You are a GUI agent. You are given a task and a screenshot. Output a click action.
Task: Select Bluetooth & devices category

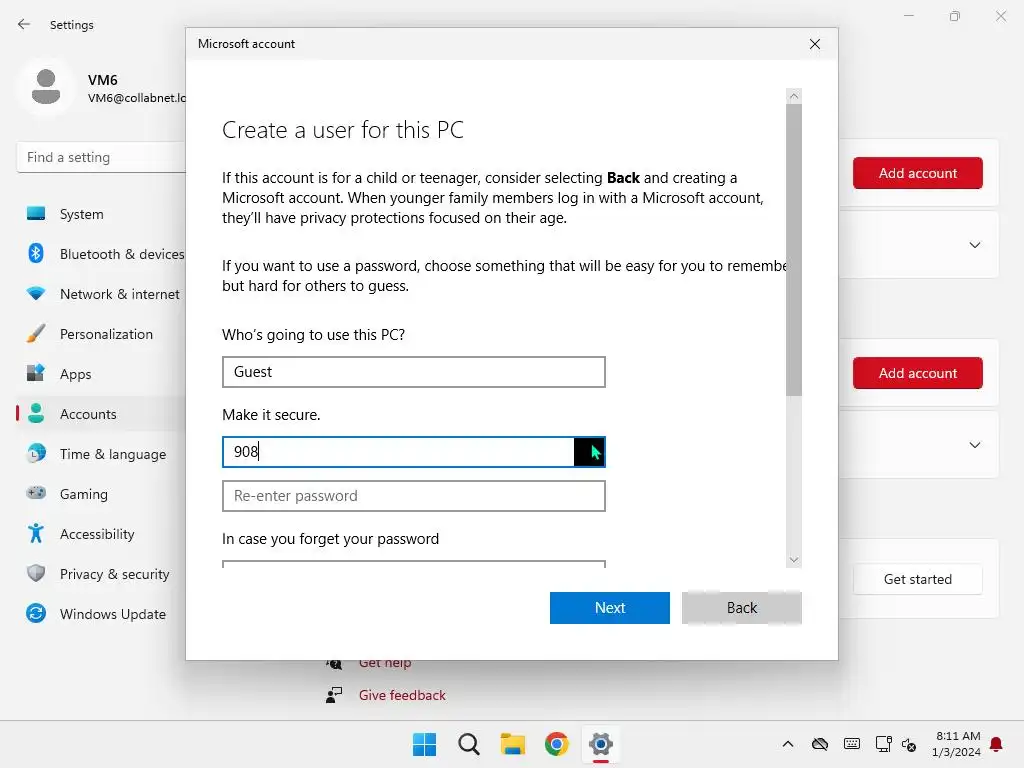122,254
